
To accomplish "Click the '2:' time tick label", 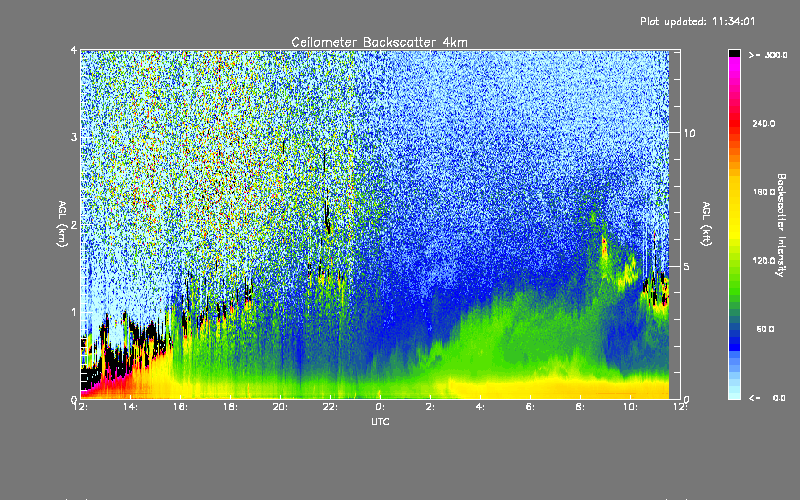I will tap(431, 407).
